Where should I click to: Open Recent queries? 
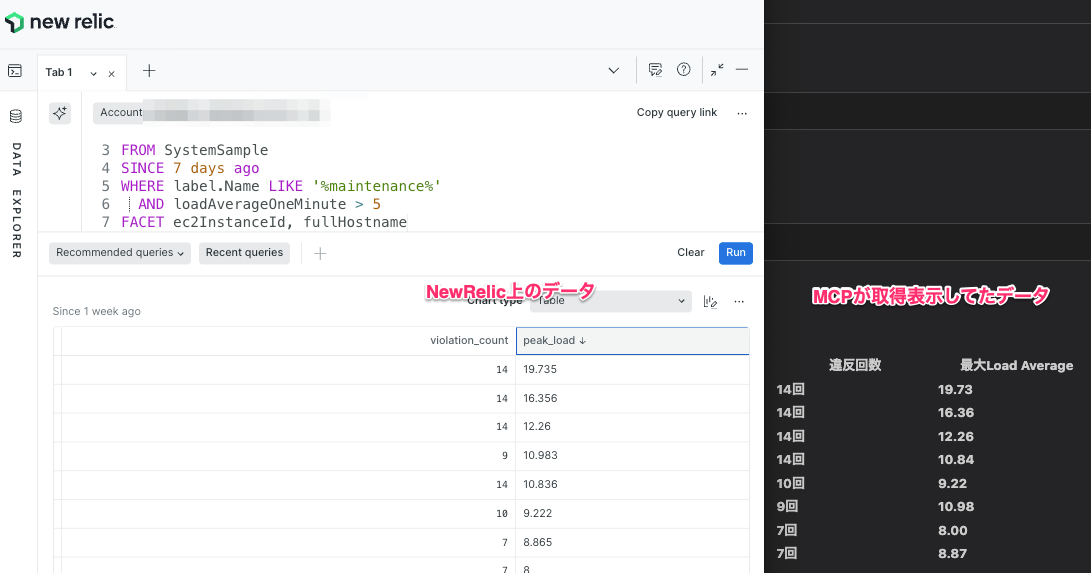pos(244,253)
